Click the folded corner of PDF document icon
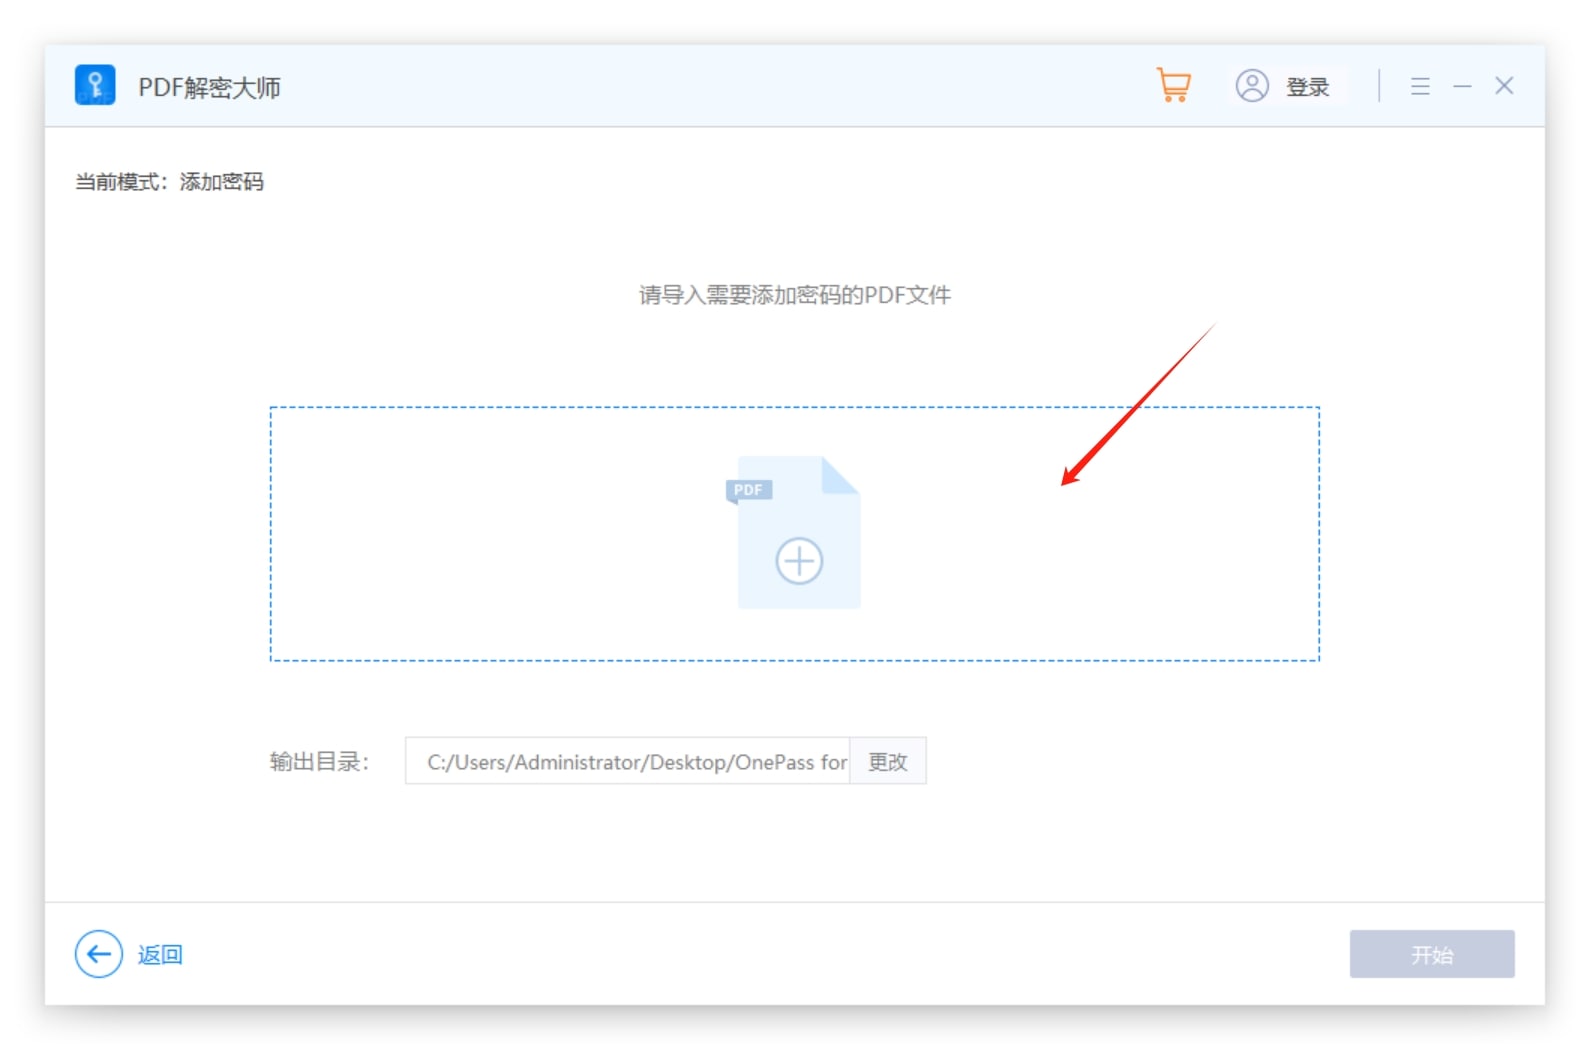The height and width of the screenshot is (1050, 1590). click(840, 475)
